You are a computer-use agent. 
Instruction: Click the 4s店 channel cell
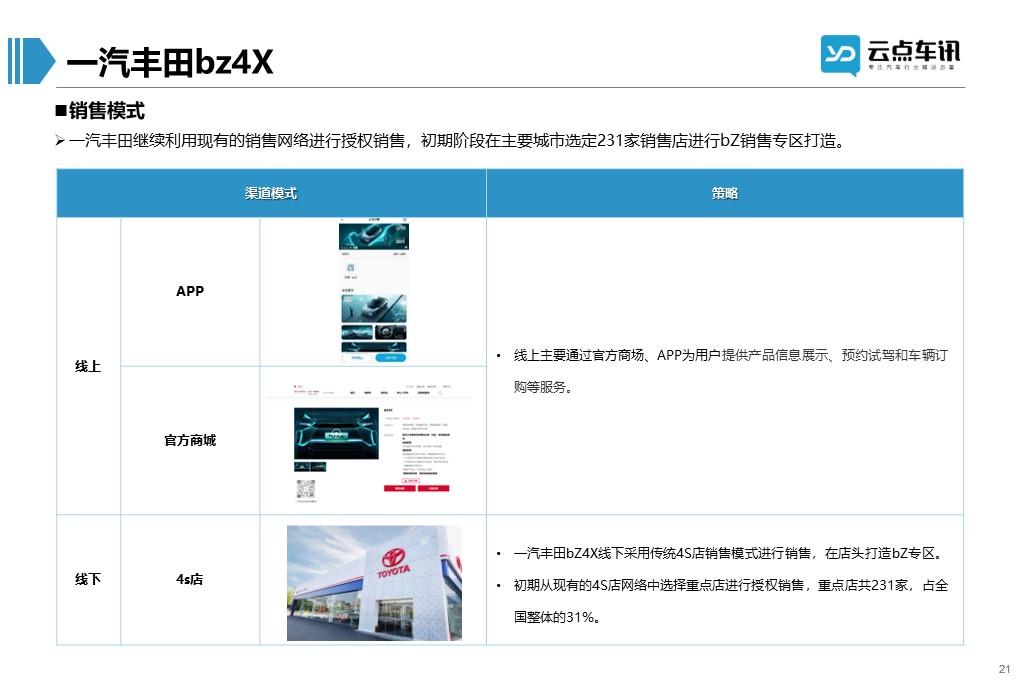[x=190, y=579]
